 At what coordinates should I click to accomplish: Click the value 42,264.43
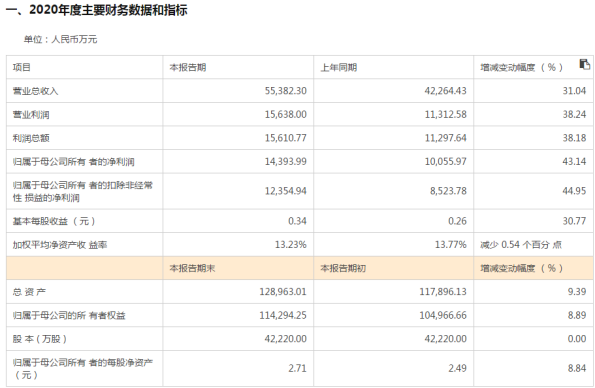445,91
